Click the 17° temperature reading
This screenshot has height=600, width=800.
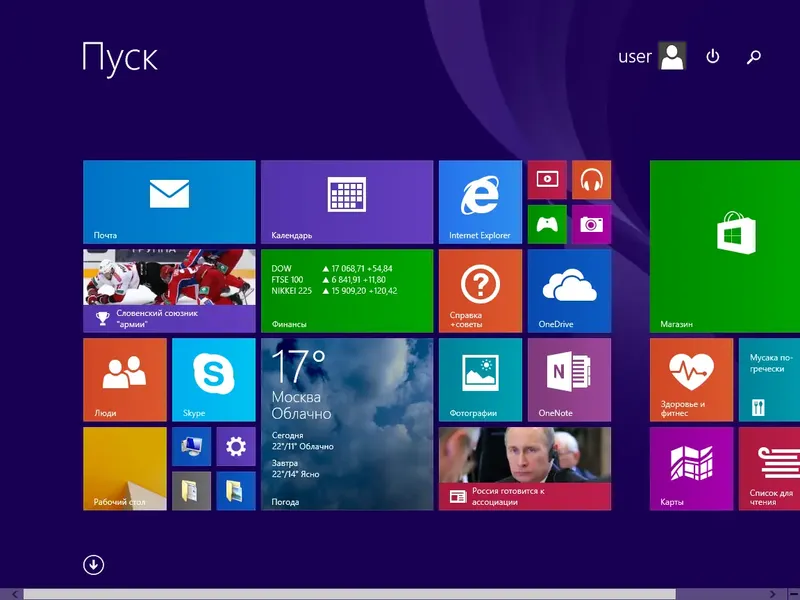pyautogui.click(x=298, y=366)
